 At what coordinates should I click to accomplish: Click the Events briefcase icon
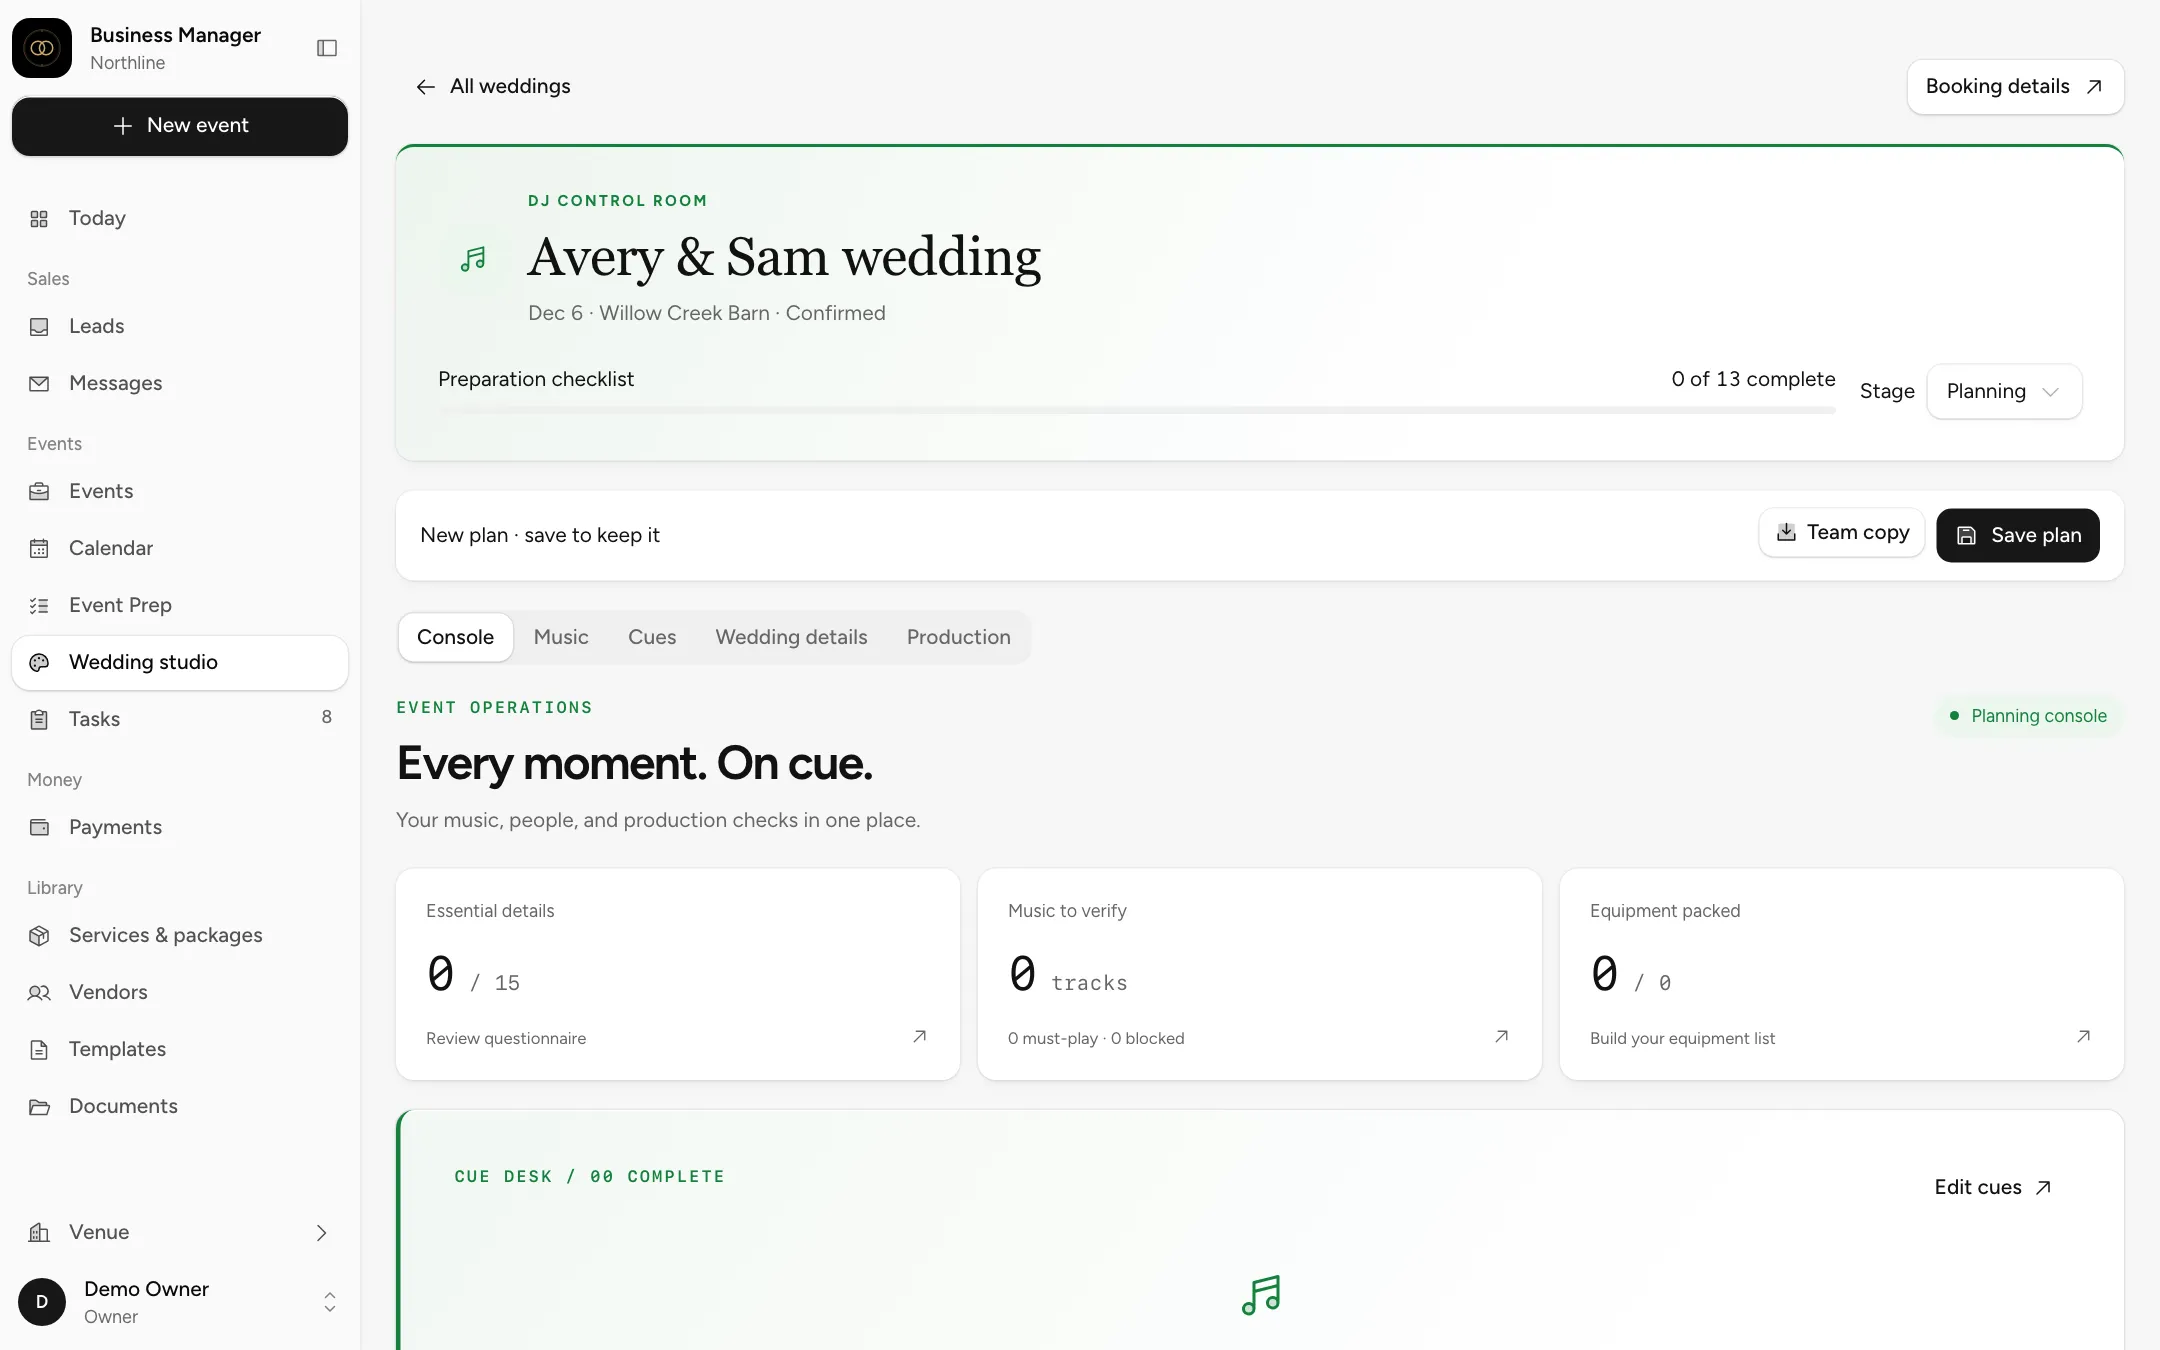[x=39, y=492]
